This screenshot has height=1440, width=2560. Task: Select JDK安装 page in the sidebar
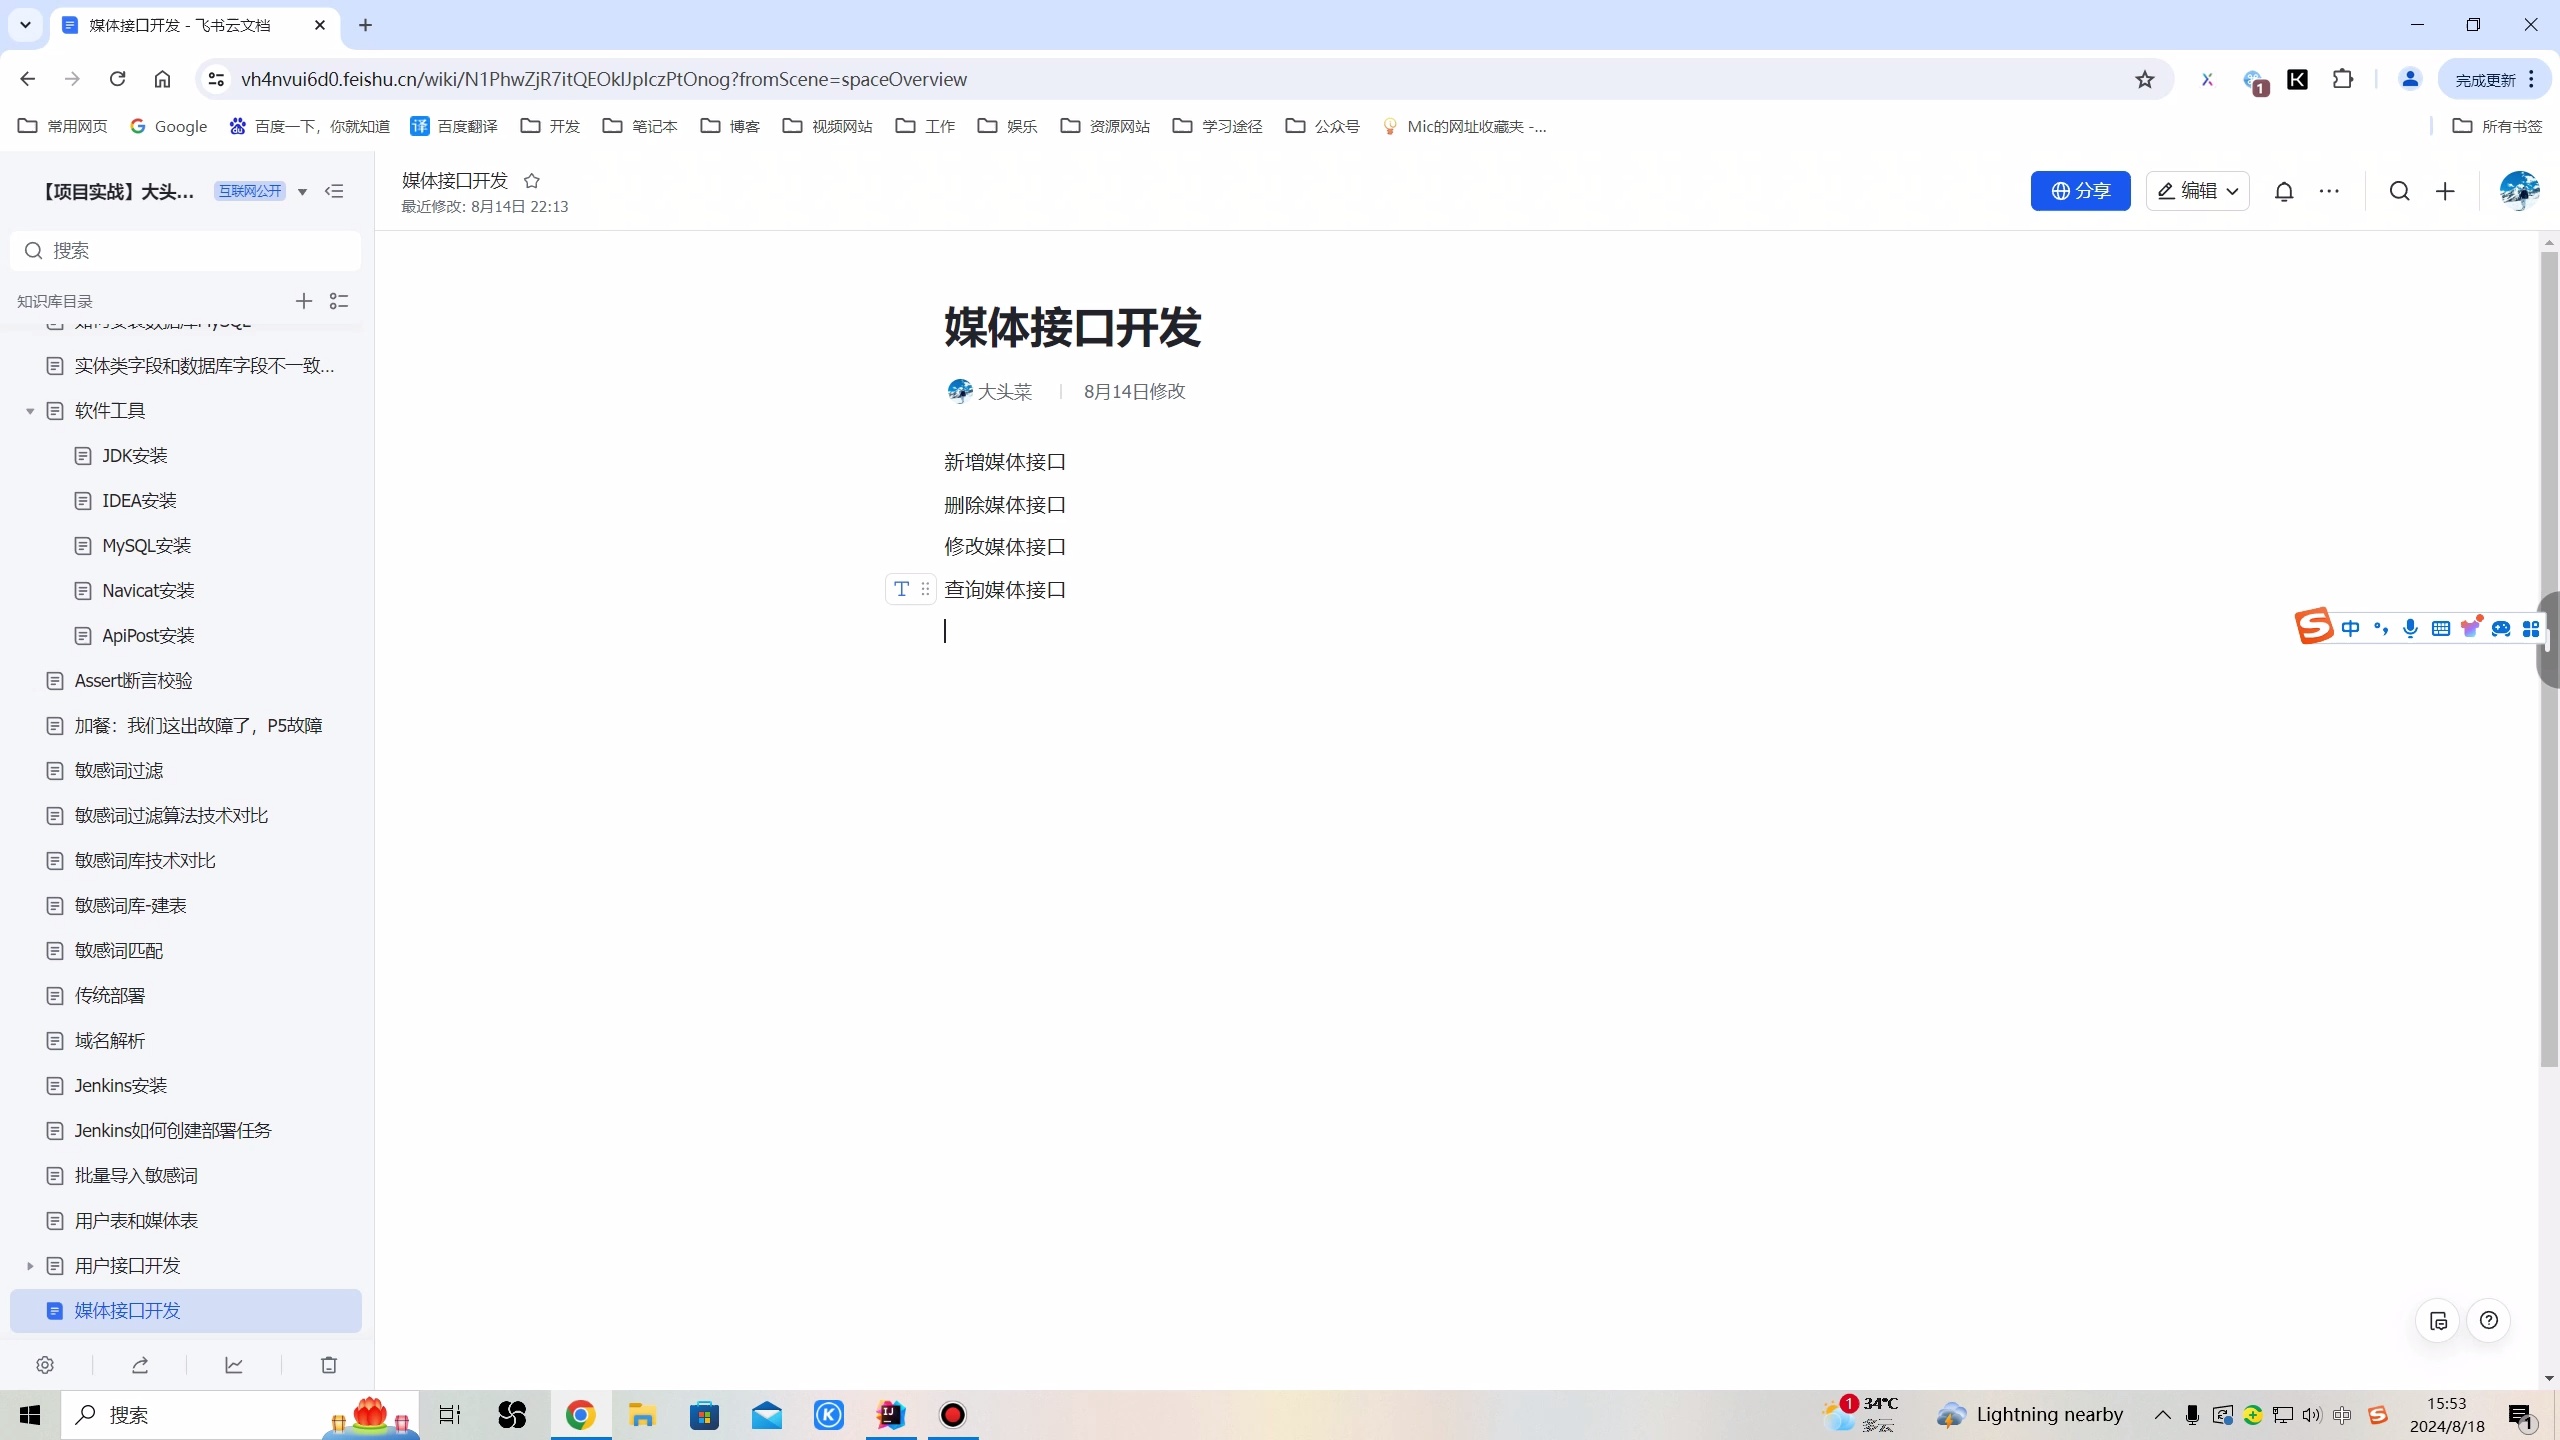[x=134, y=455]
